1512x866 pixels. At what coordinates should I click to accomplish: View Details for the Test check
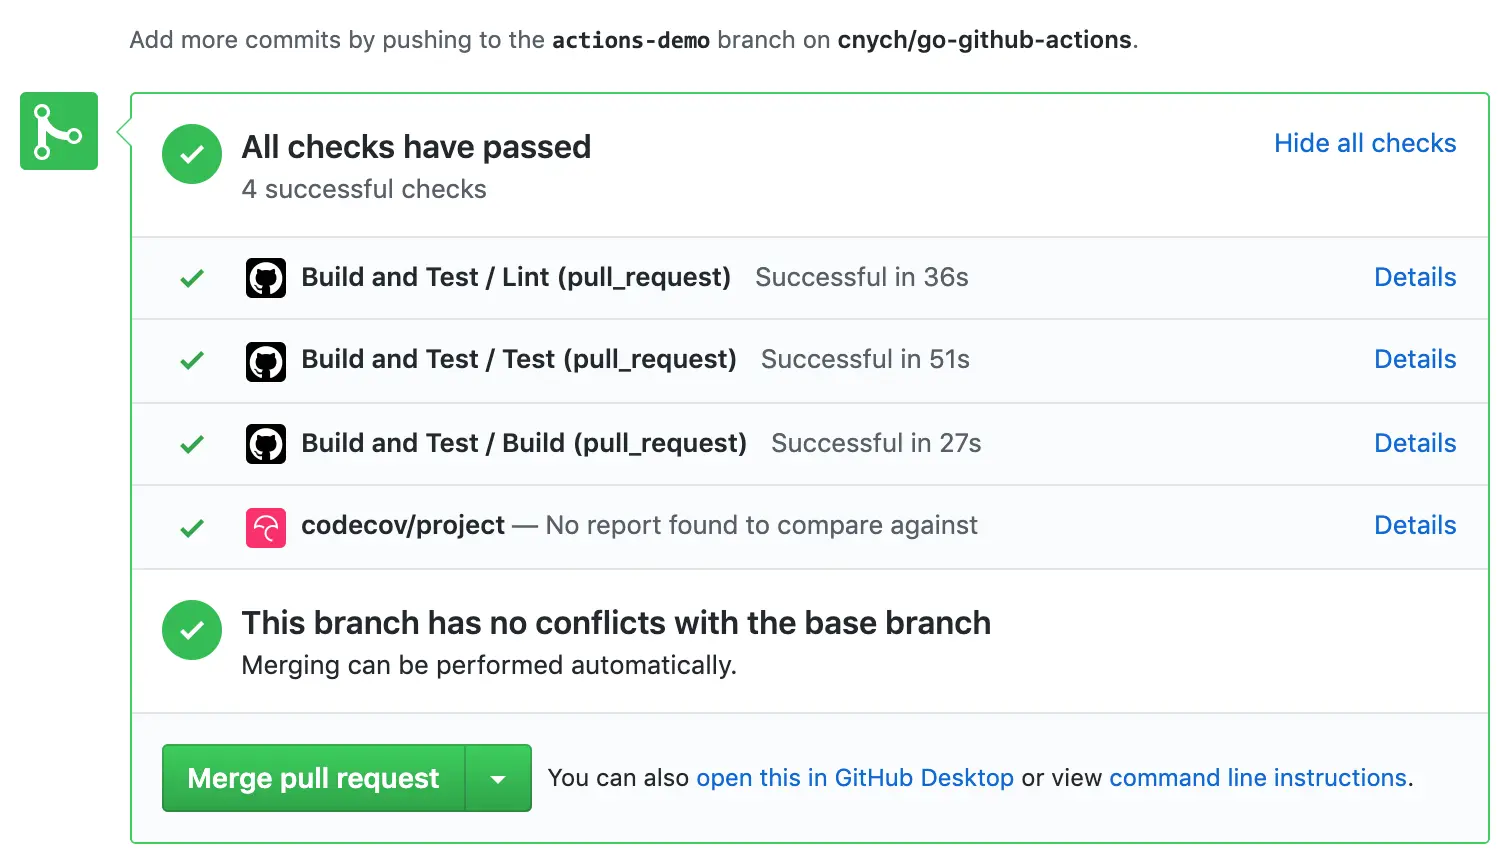point(1414,359)
